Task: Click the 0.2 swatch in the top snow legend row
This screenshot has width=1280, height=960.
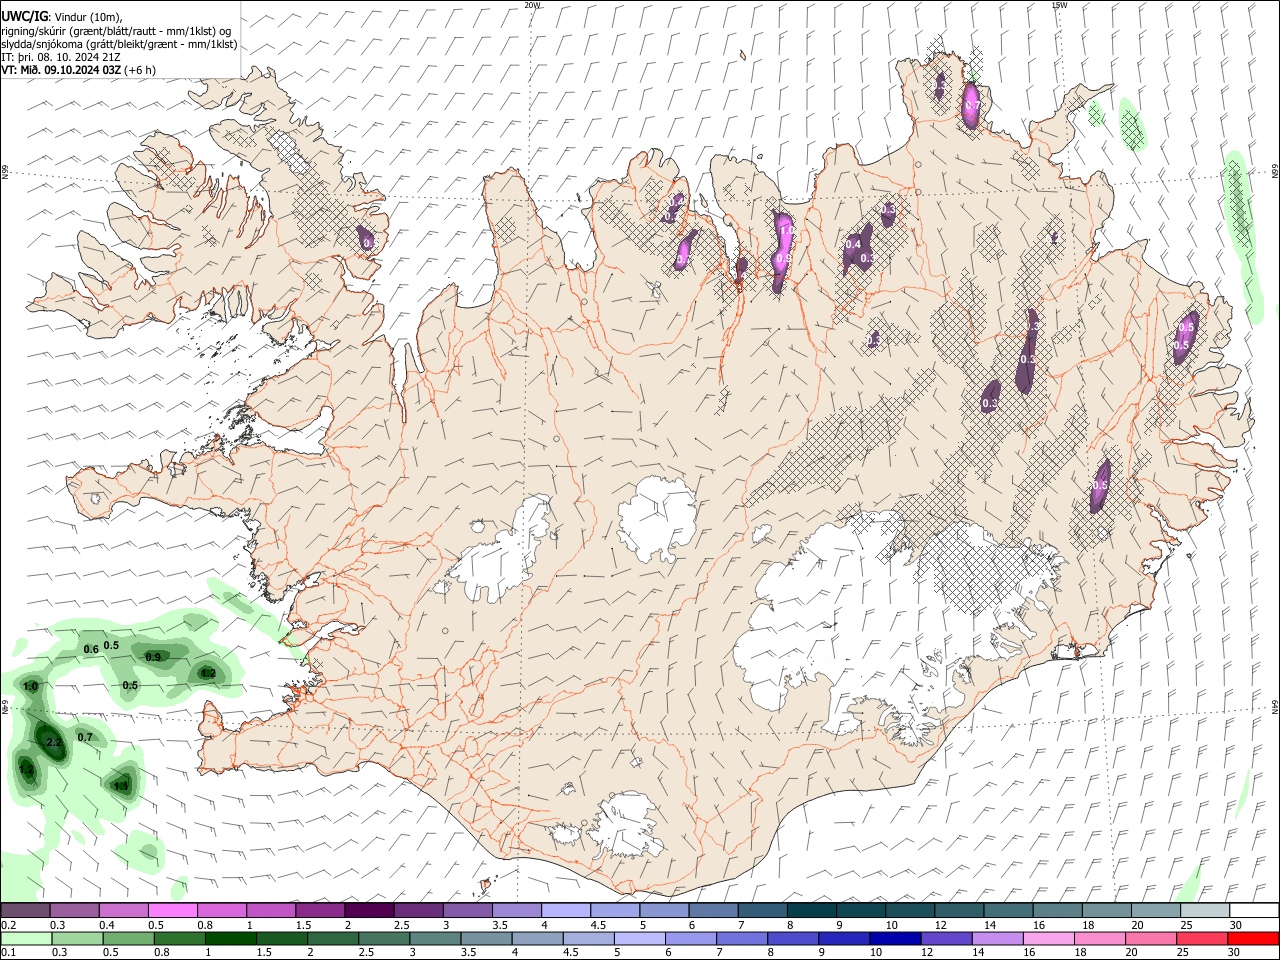Action: point(25,911)
